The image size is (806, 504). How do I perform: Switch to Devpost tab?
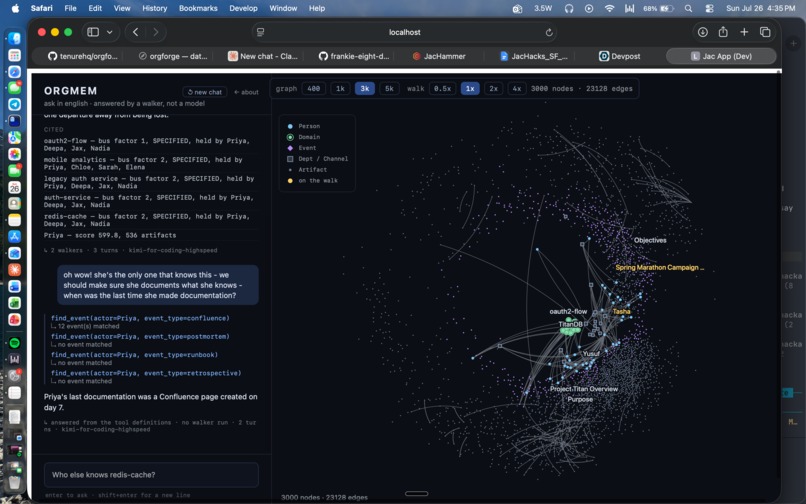(x=619, y=56)
